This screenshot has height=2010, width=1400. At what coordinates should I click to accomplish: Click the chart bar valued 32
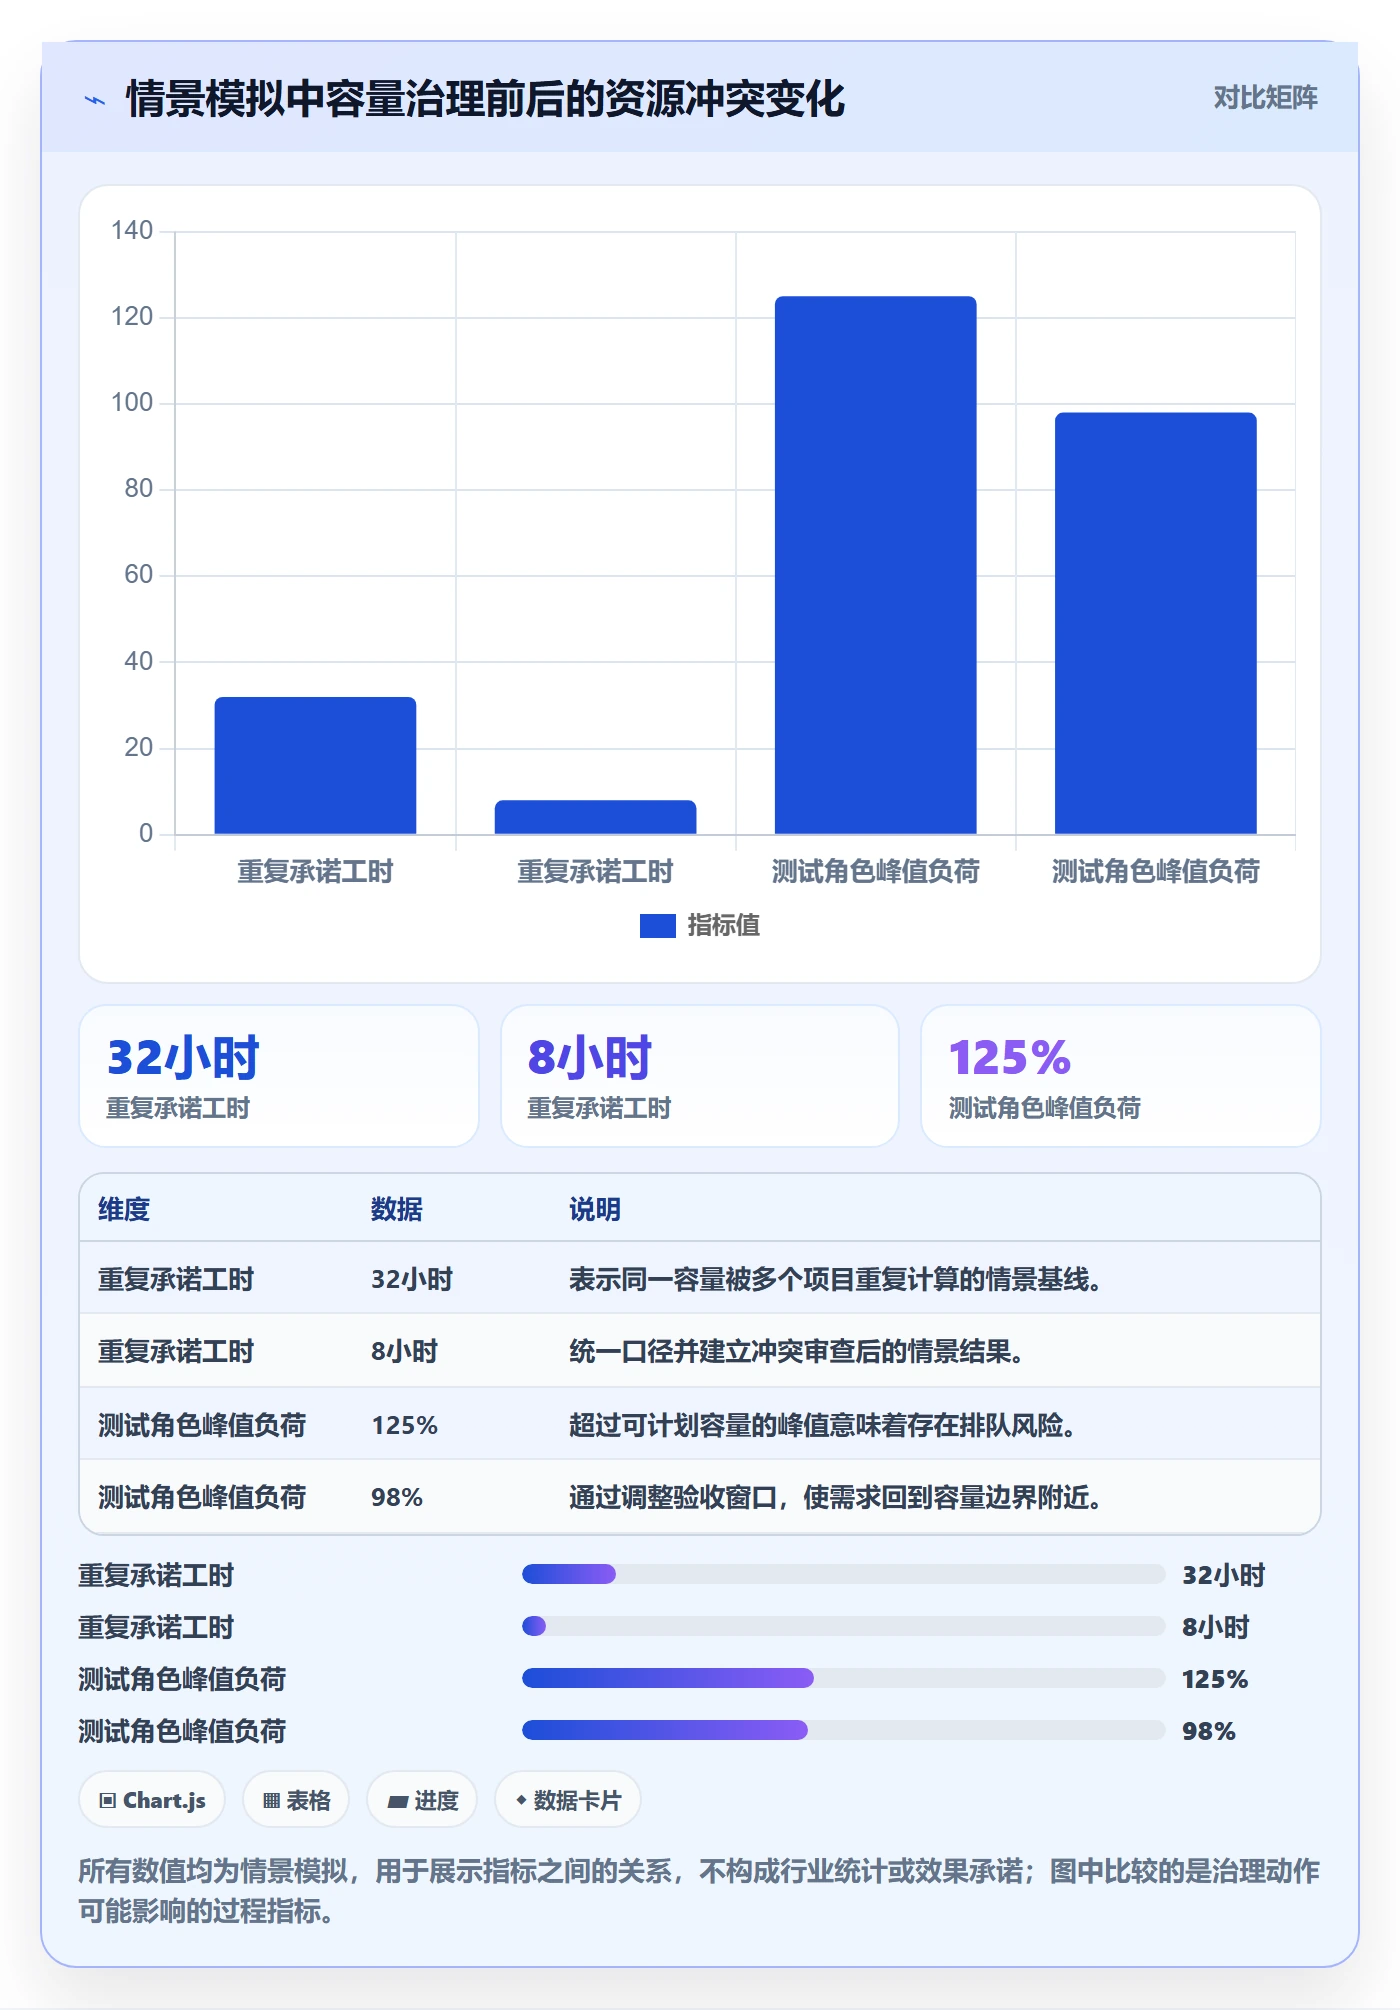315,765
